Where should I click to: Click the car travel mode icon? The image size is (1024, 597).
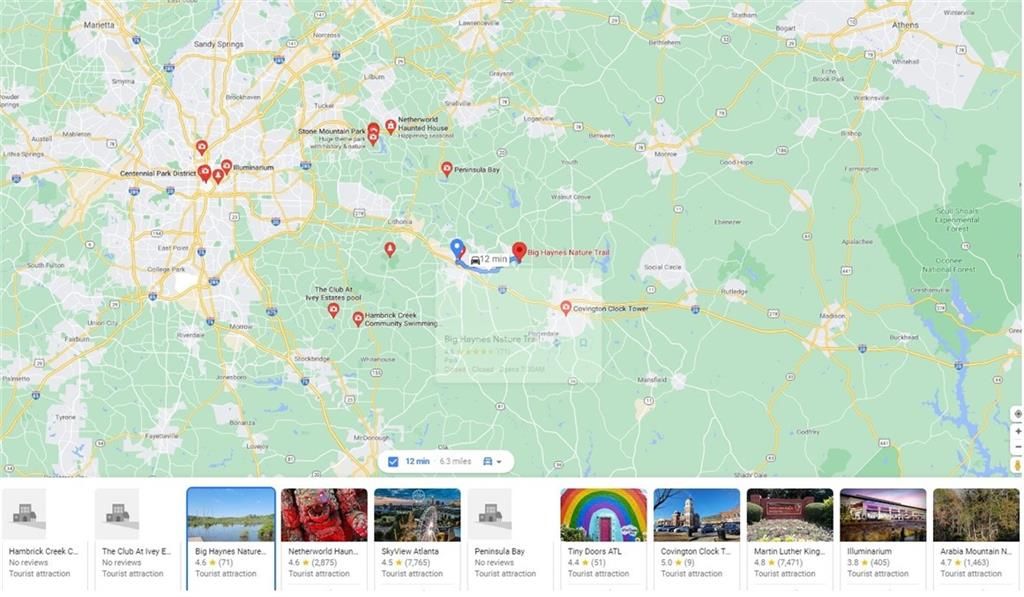487,461
